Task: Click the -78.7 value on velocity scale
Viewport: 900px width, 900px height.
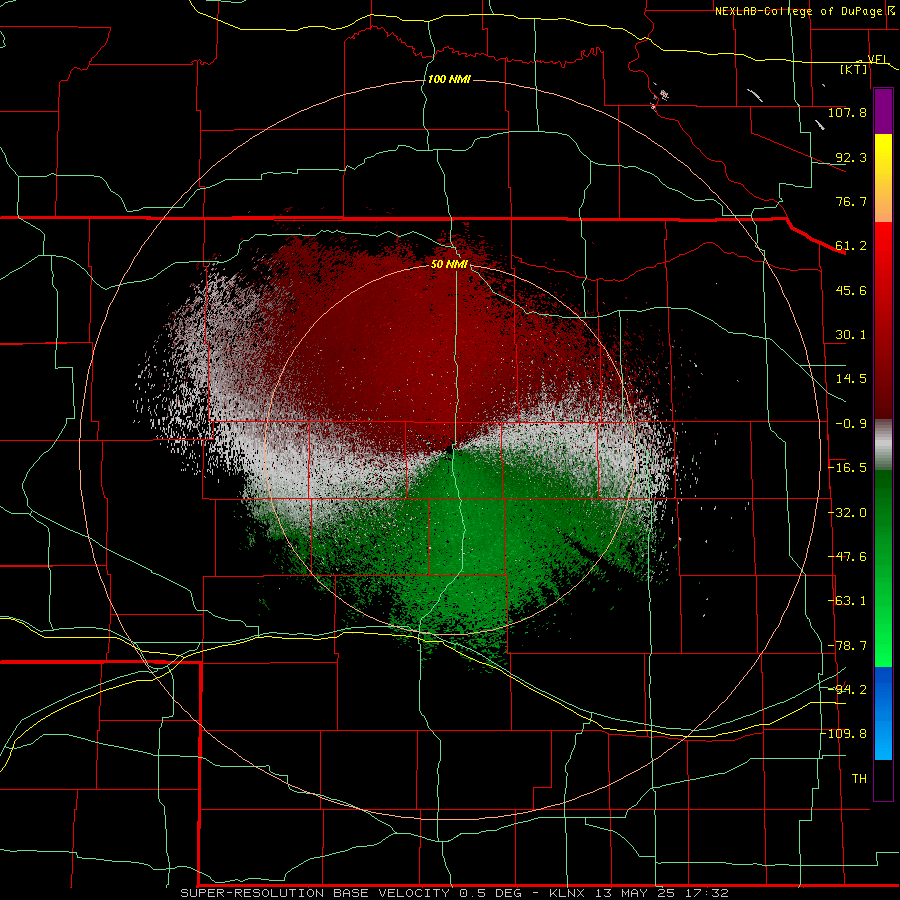Action: point(847,646)
